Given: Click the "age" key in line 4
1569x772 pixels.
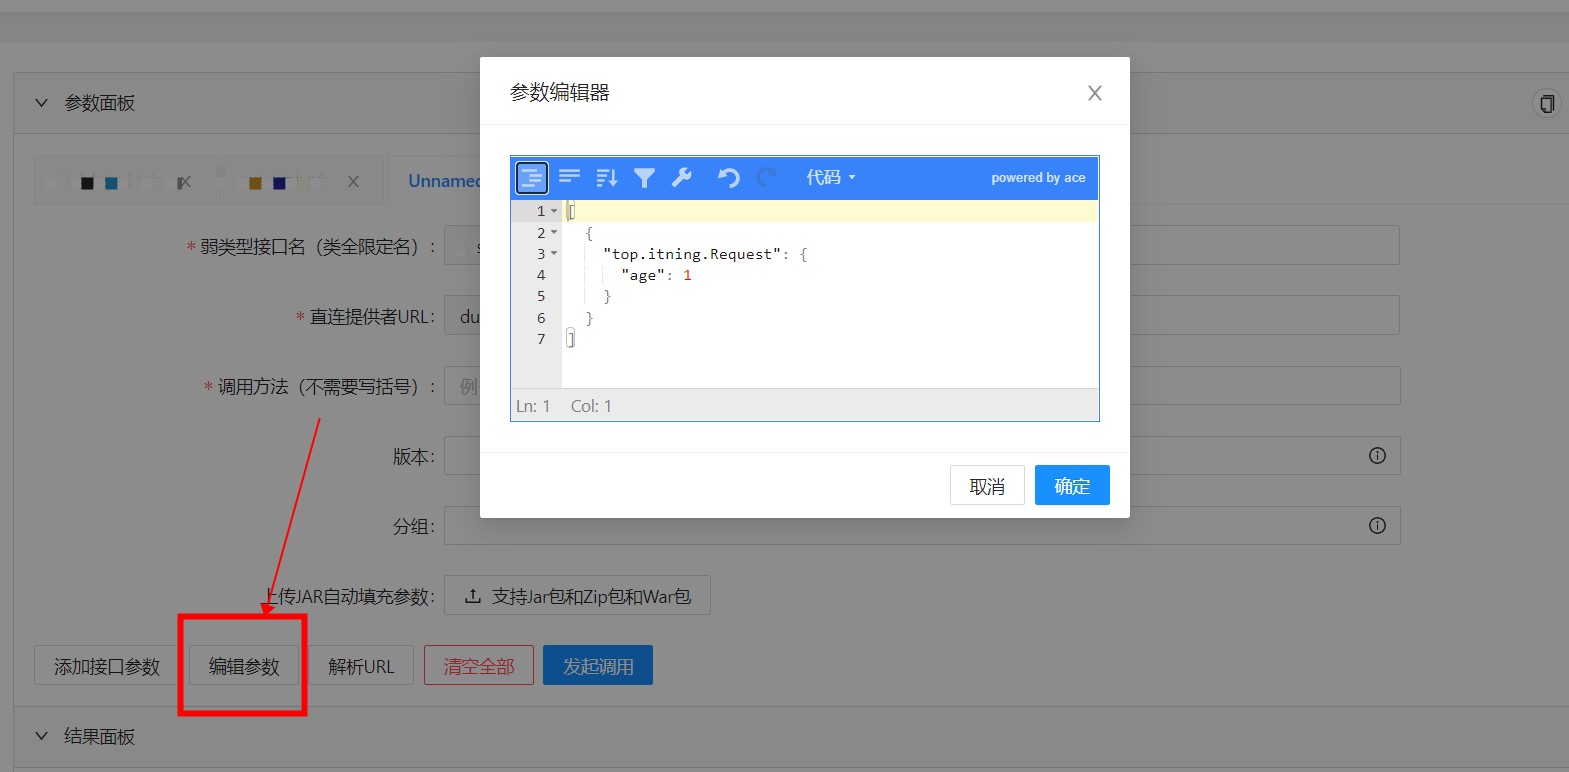Looking at the screenshot, I should pyautogui.click(x=643, y=275).
